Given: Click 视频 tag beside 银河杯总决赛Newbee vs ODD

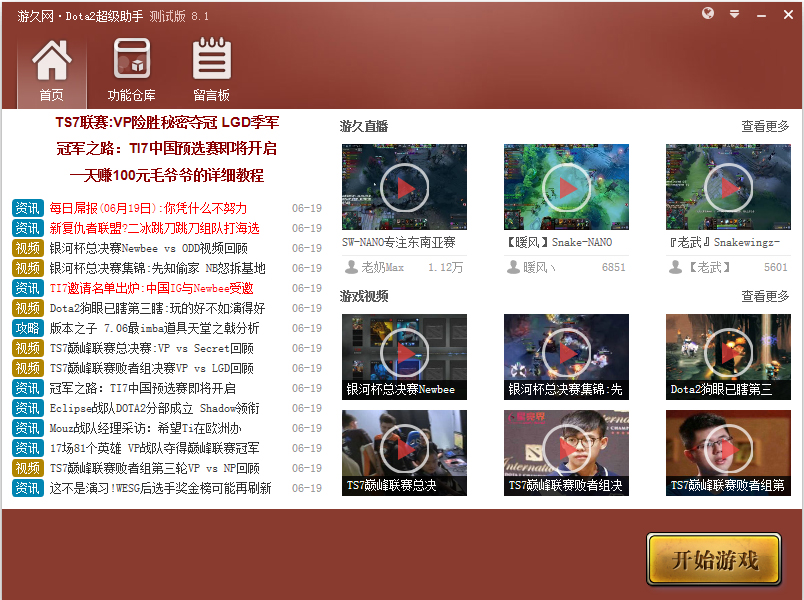Looking at the screenshot, I should coord(28,248).
